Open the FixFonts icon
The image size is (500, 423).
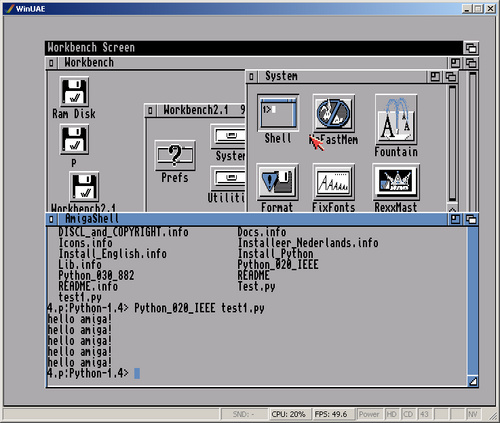[334, 182]
